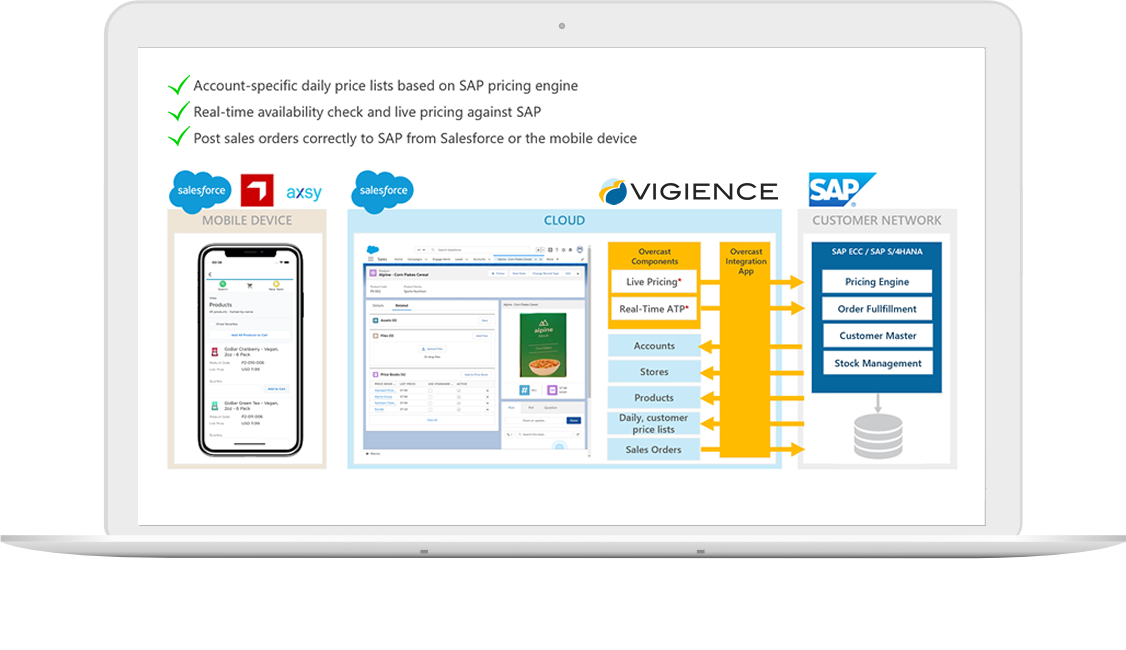Tick the Show favorites checkbox on the phone

(x=212, y=324)
